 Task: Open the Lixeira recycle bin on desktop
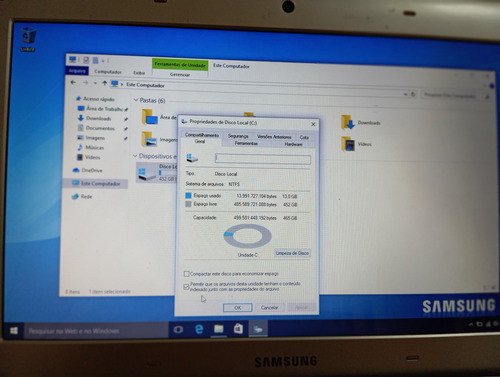28,38
